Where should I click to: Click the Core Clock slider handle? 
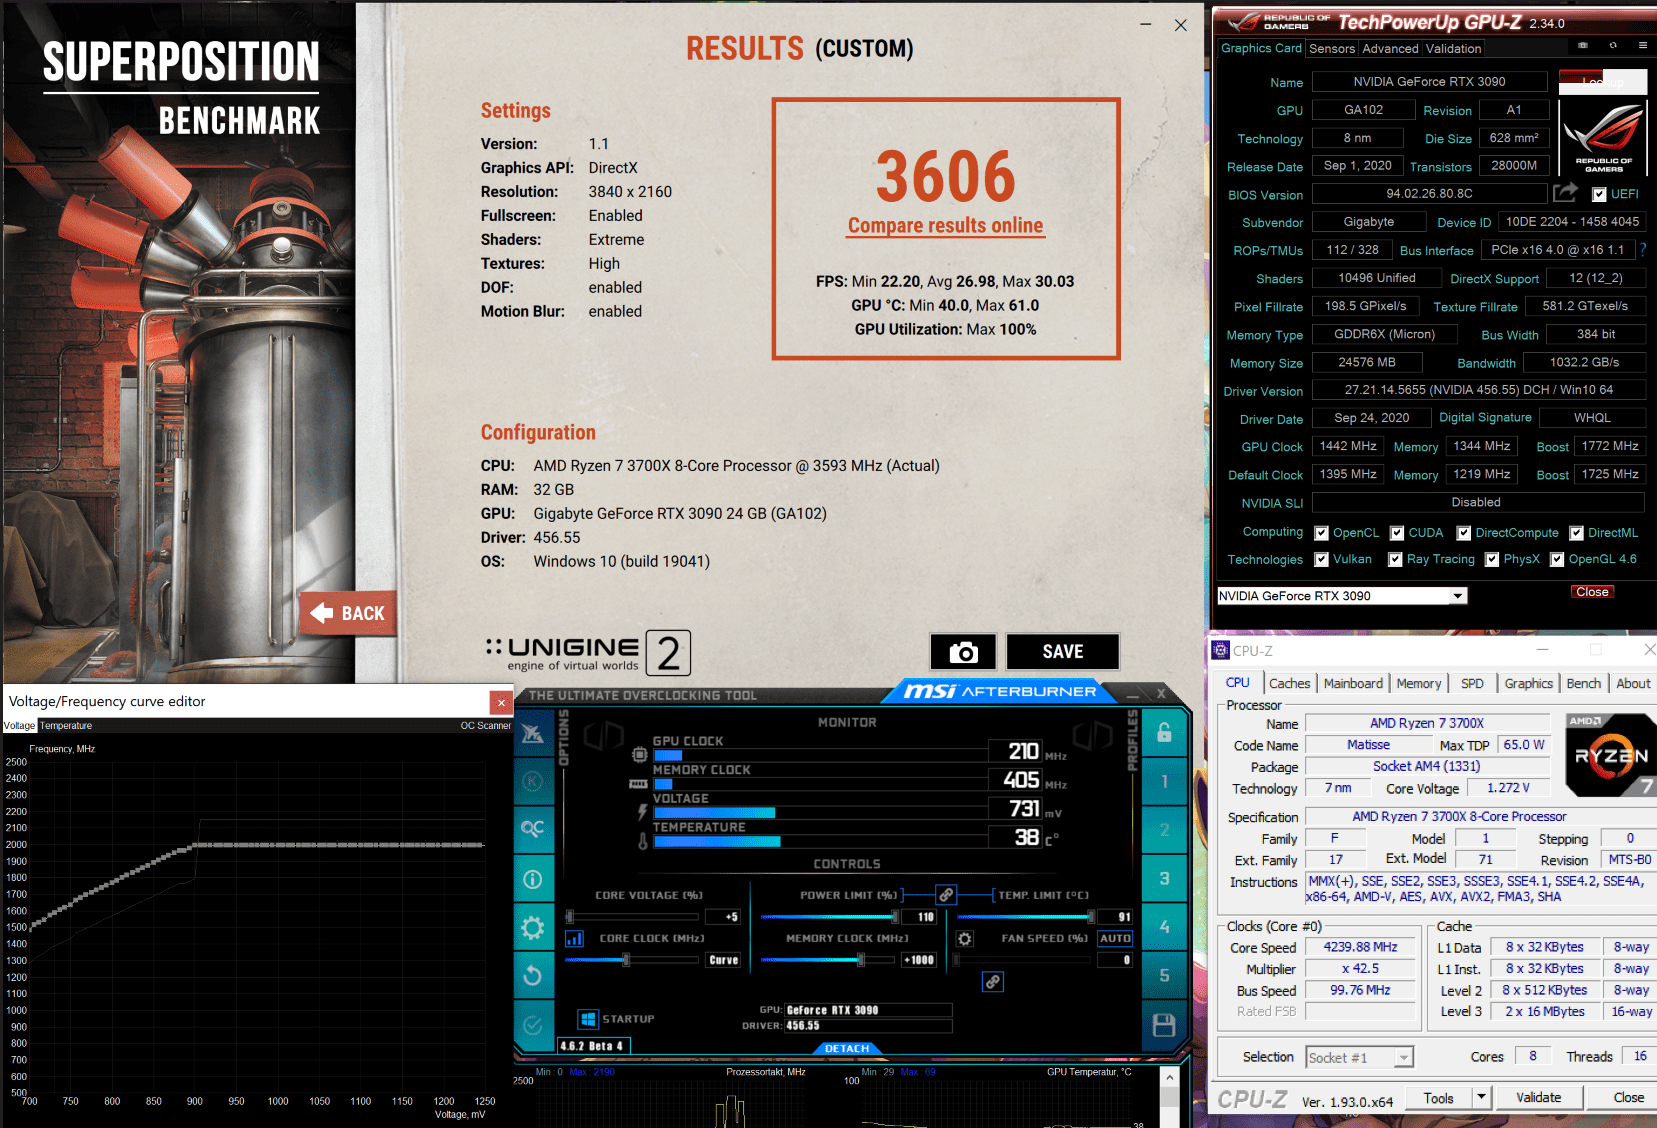pos(626,960)
